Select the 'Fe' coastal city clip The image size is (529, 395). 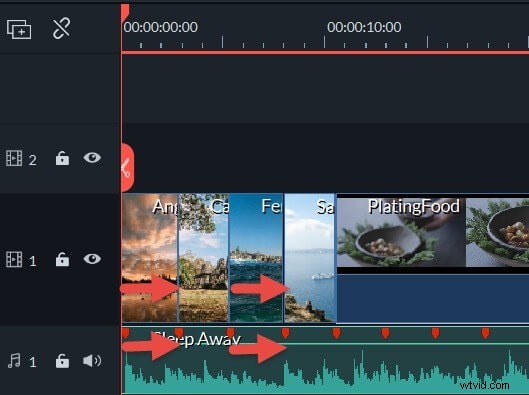[x=256, y=258]
